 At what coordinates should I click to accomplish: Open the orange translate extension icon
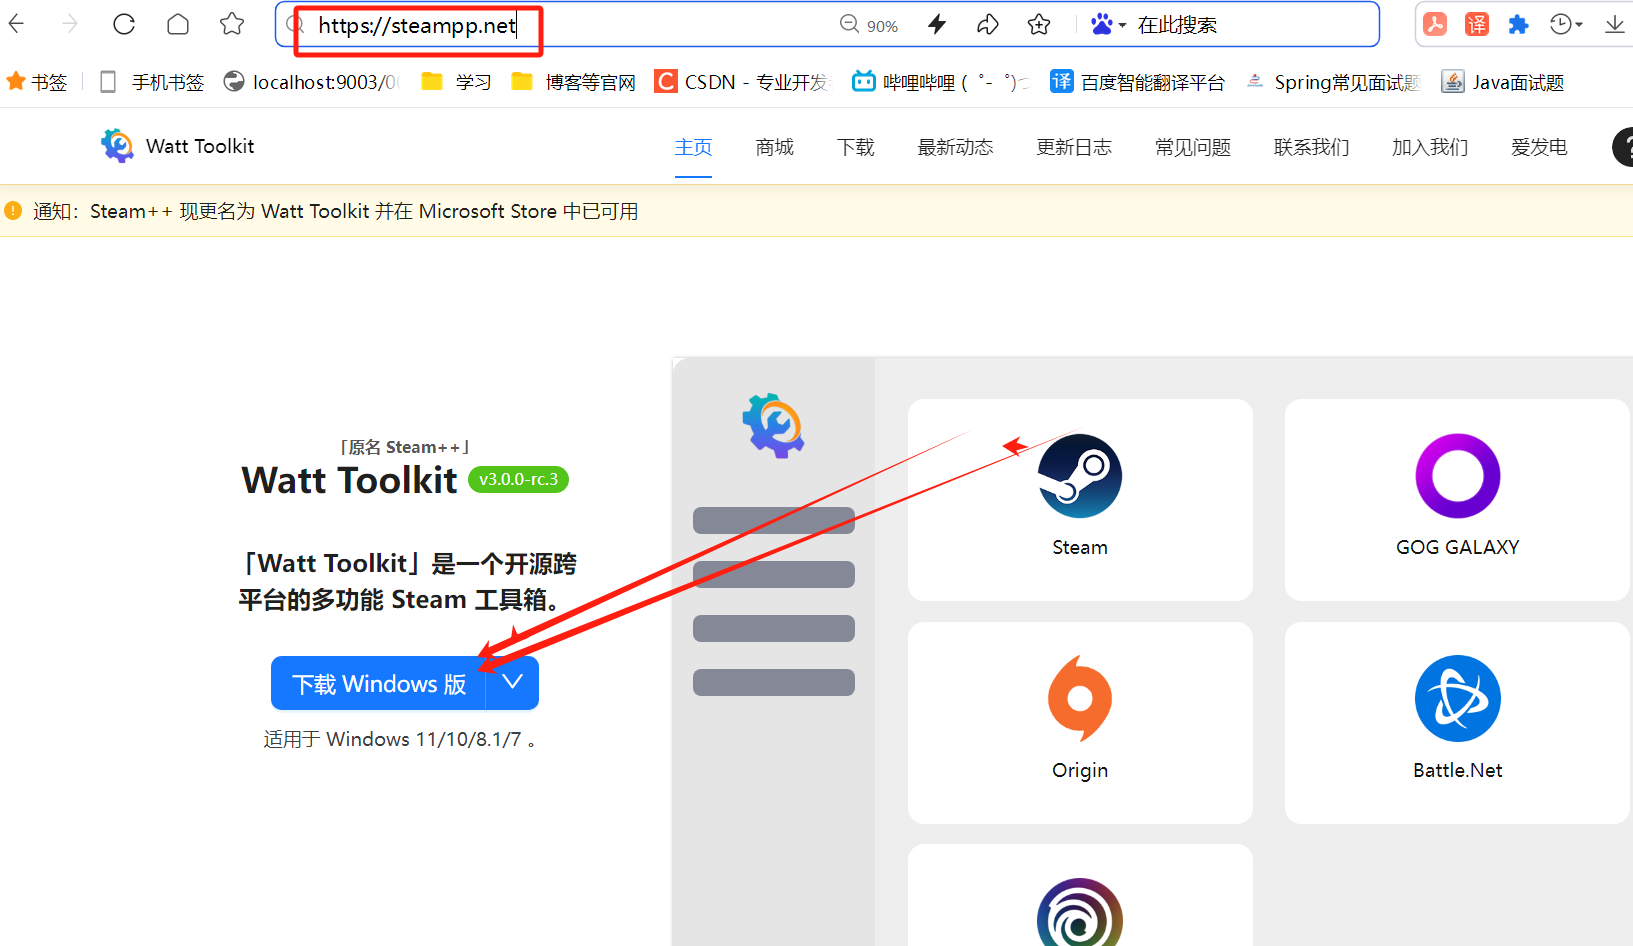click(x=1477, y=25)
